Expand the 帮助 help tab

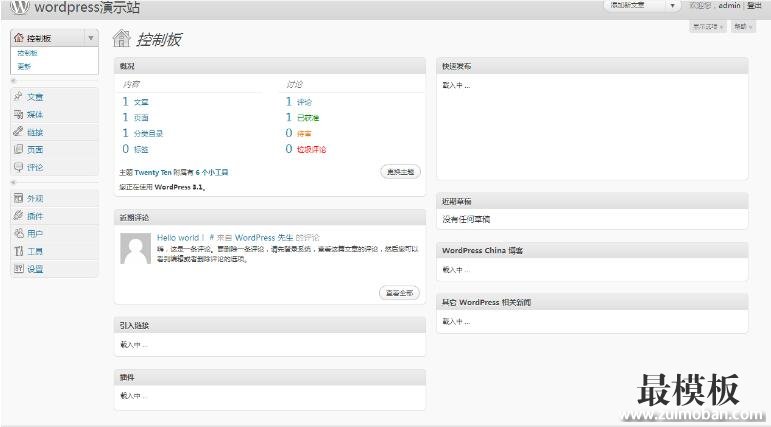point(742,27)
